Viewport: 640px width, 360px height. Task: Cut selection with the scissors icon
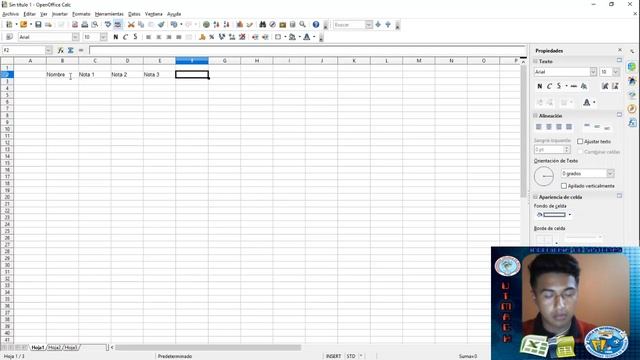click(x=131, y=24)
